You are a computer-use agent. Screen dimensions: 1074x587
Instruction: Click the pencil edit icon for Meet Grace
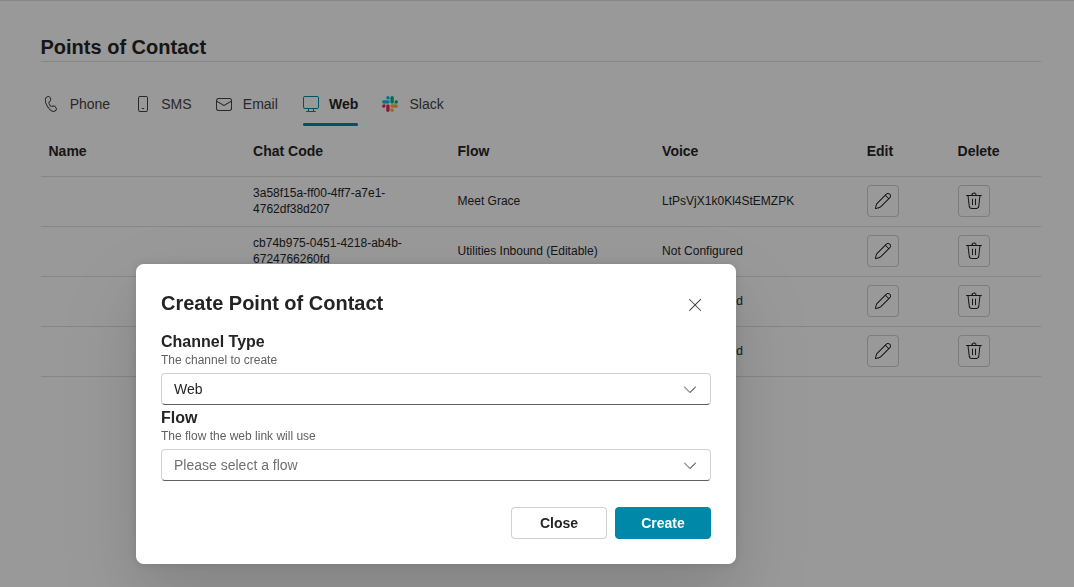882,200
